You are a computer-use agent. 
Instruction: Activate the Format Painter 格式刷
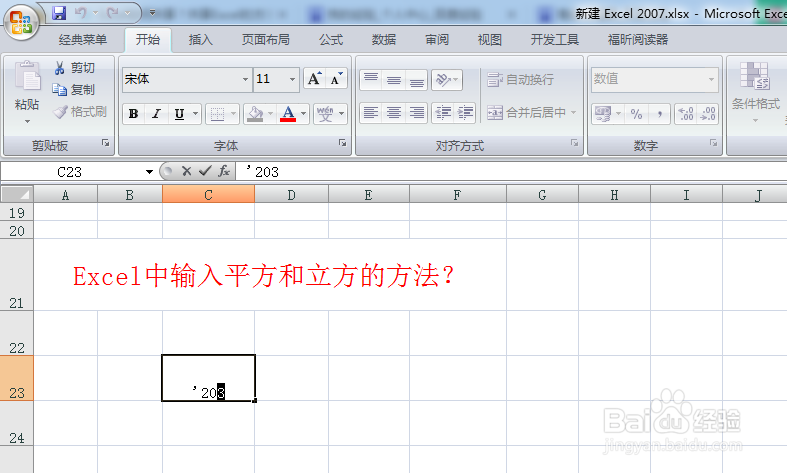(80, 111)
